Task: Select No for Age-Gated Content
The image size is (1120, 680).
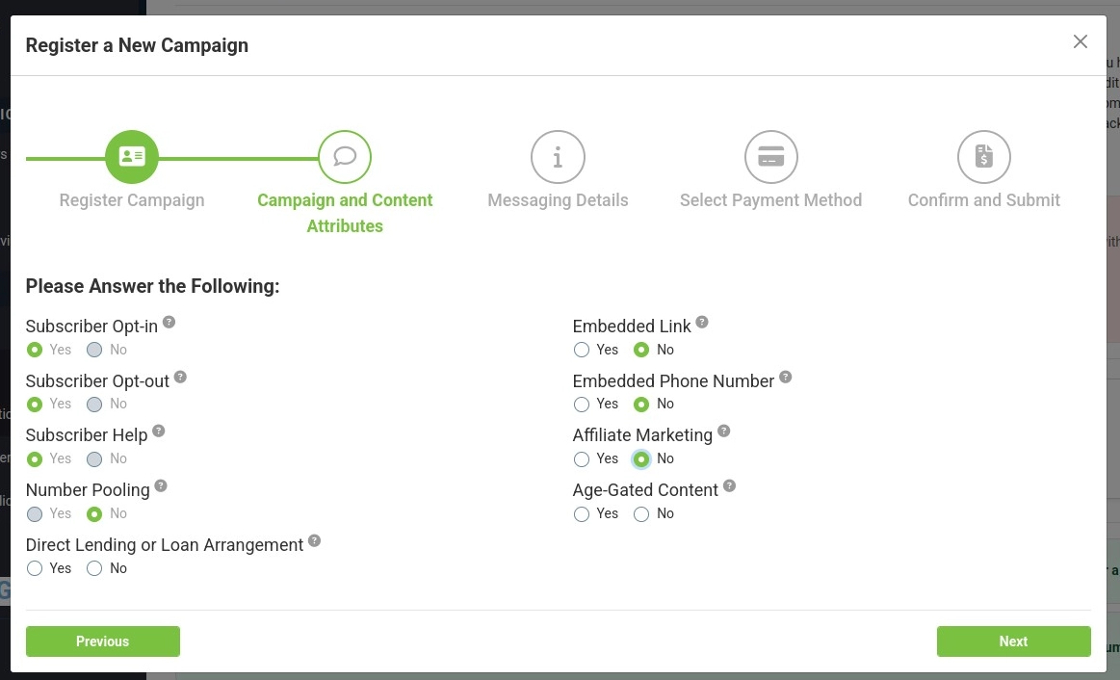Action: tap(641, 514)
